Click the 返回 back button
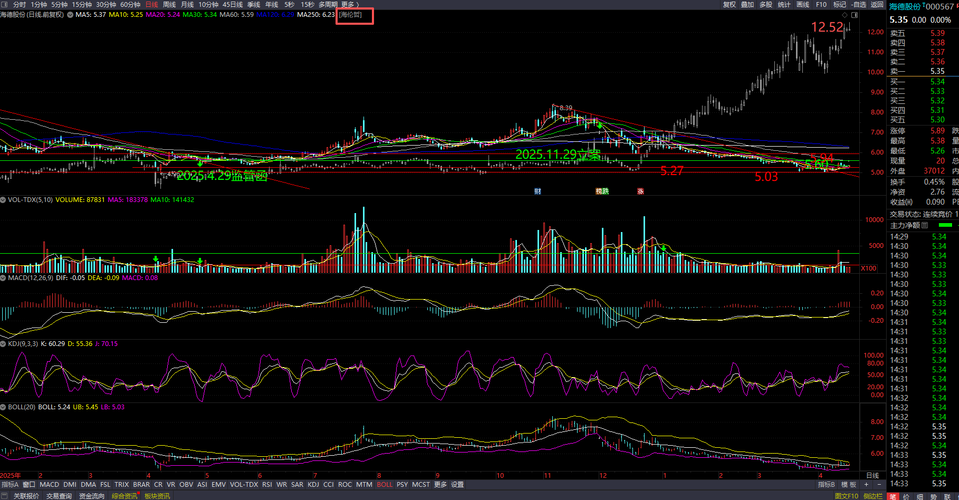Image resolution: width=959 pixels, height=500 pixels. pos(877,5)
